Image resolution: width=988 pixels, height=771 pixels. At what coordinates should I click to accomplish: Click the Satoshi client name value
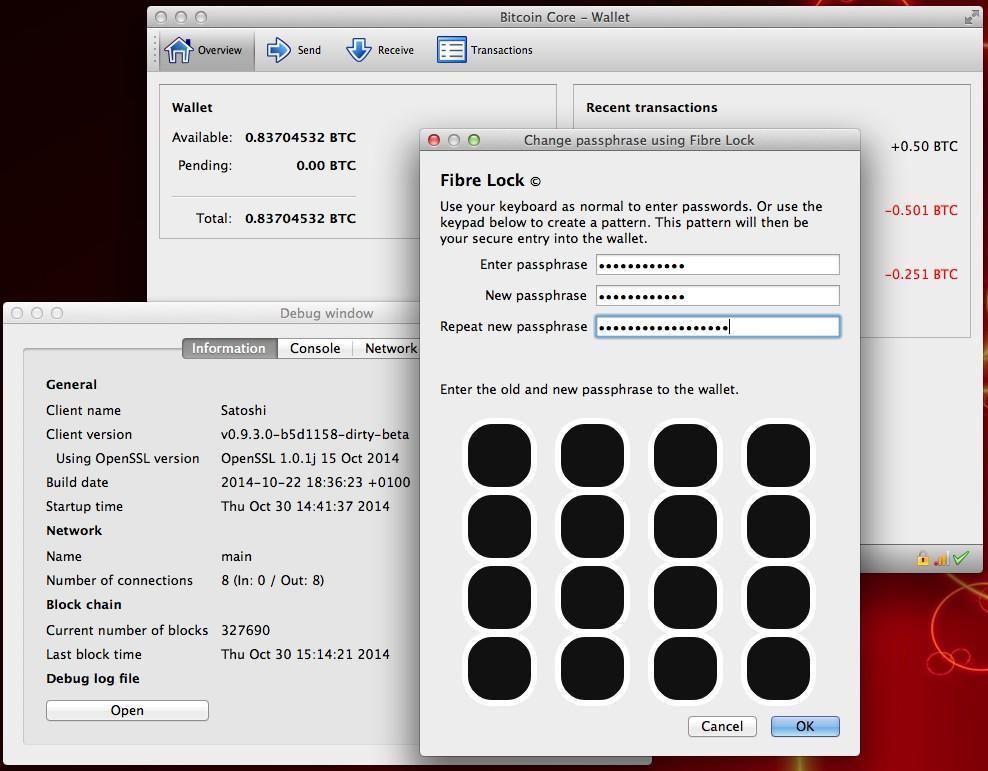coord(243,411)
